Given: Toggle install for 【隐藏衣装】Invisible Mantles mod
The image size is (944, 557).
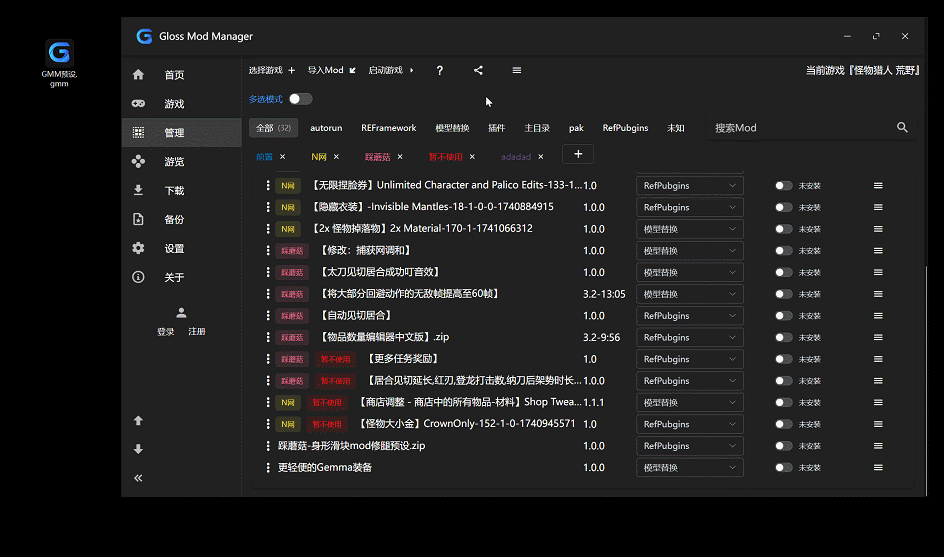Looking at the screenshot, I should click(x=783, y=207).
